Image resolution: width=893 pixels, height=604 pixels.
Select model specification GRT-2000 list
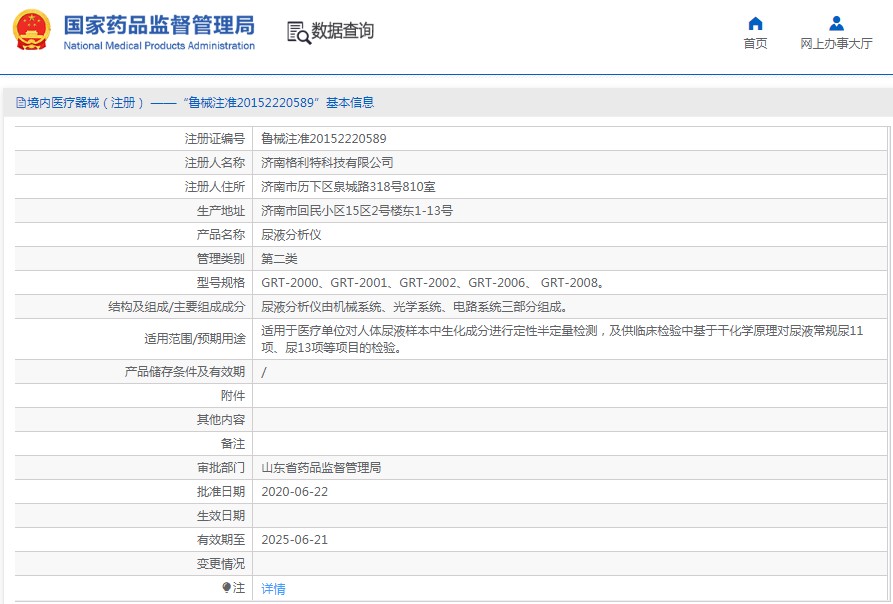(x=433, y=283)
